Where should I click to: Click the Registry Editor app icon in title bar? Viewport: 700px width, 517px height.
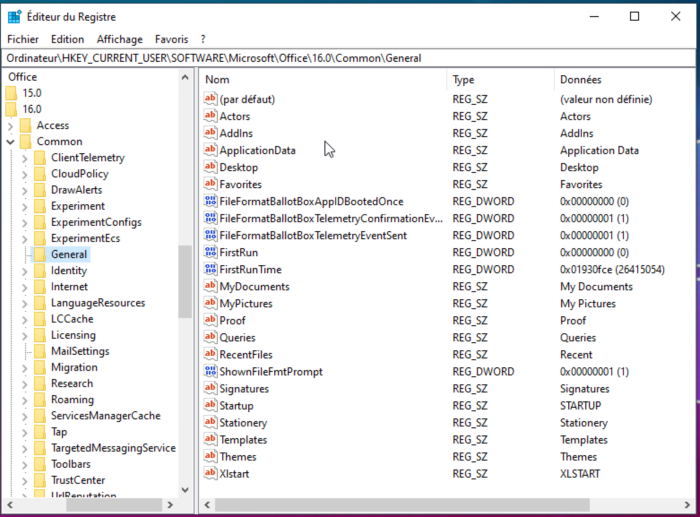point(15,17)
